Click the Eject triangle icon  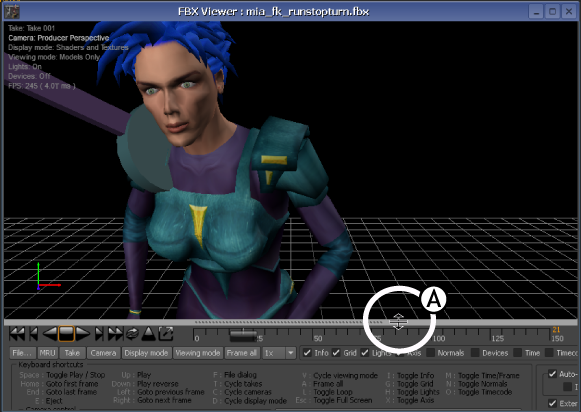(x=149, y=334)
